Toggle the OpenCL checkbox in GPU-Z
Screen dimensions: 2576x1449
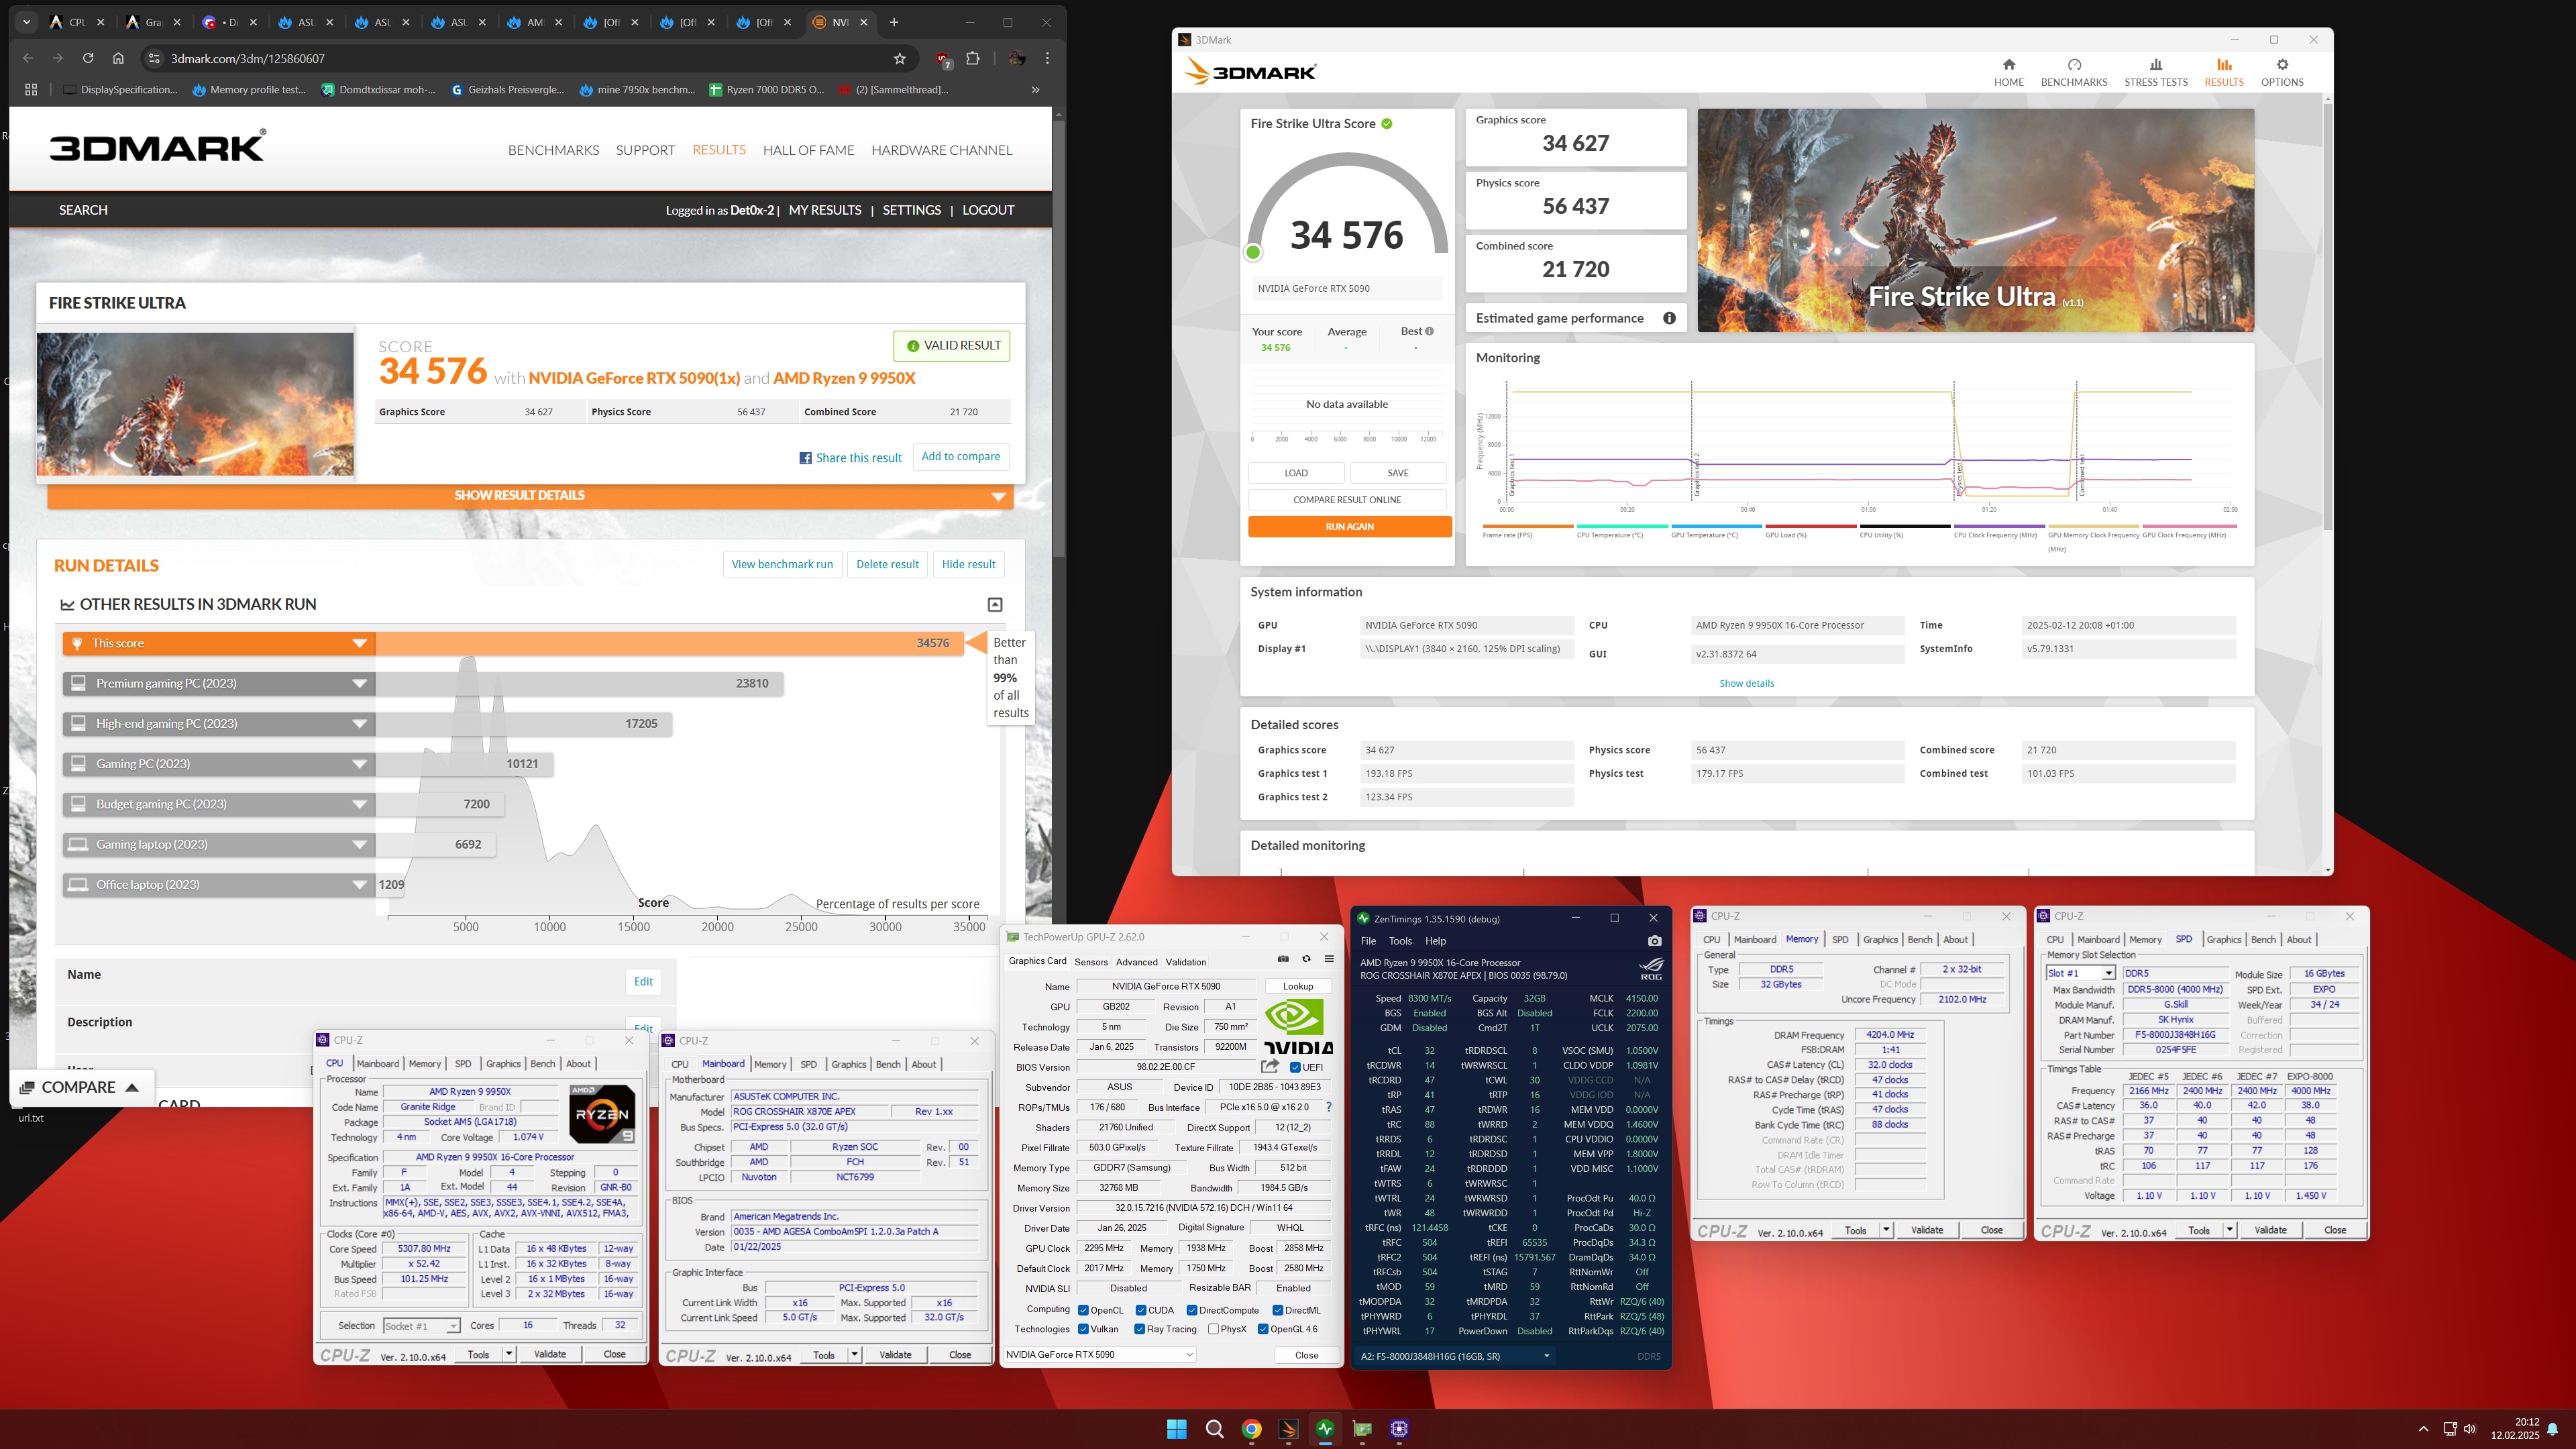(x=1083, y=1310)
